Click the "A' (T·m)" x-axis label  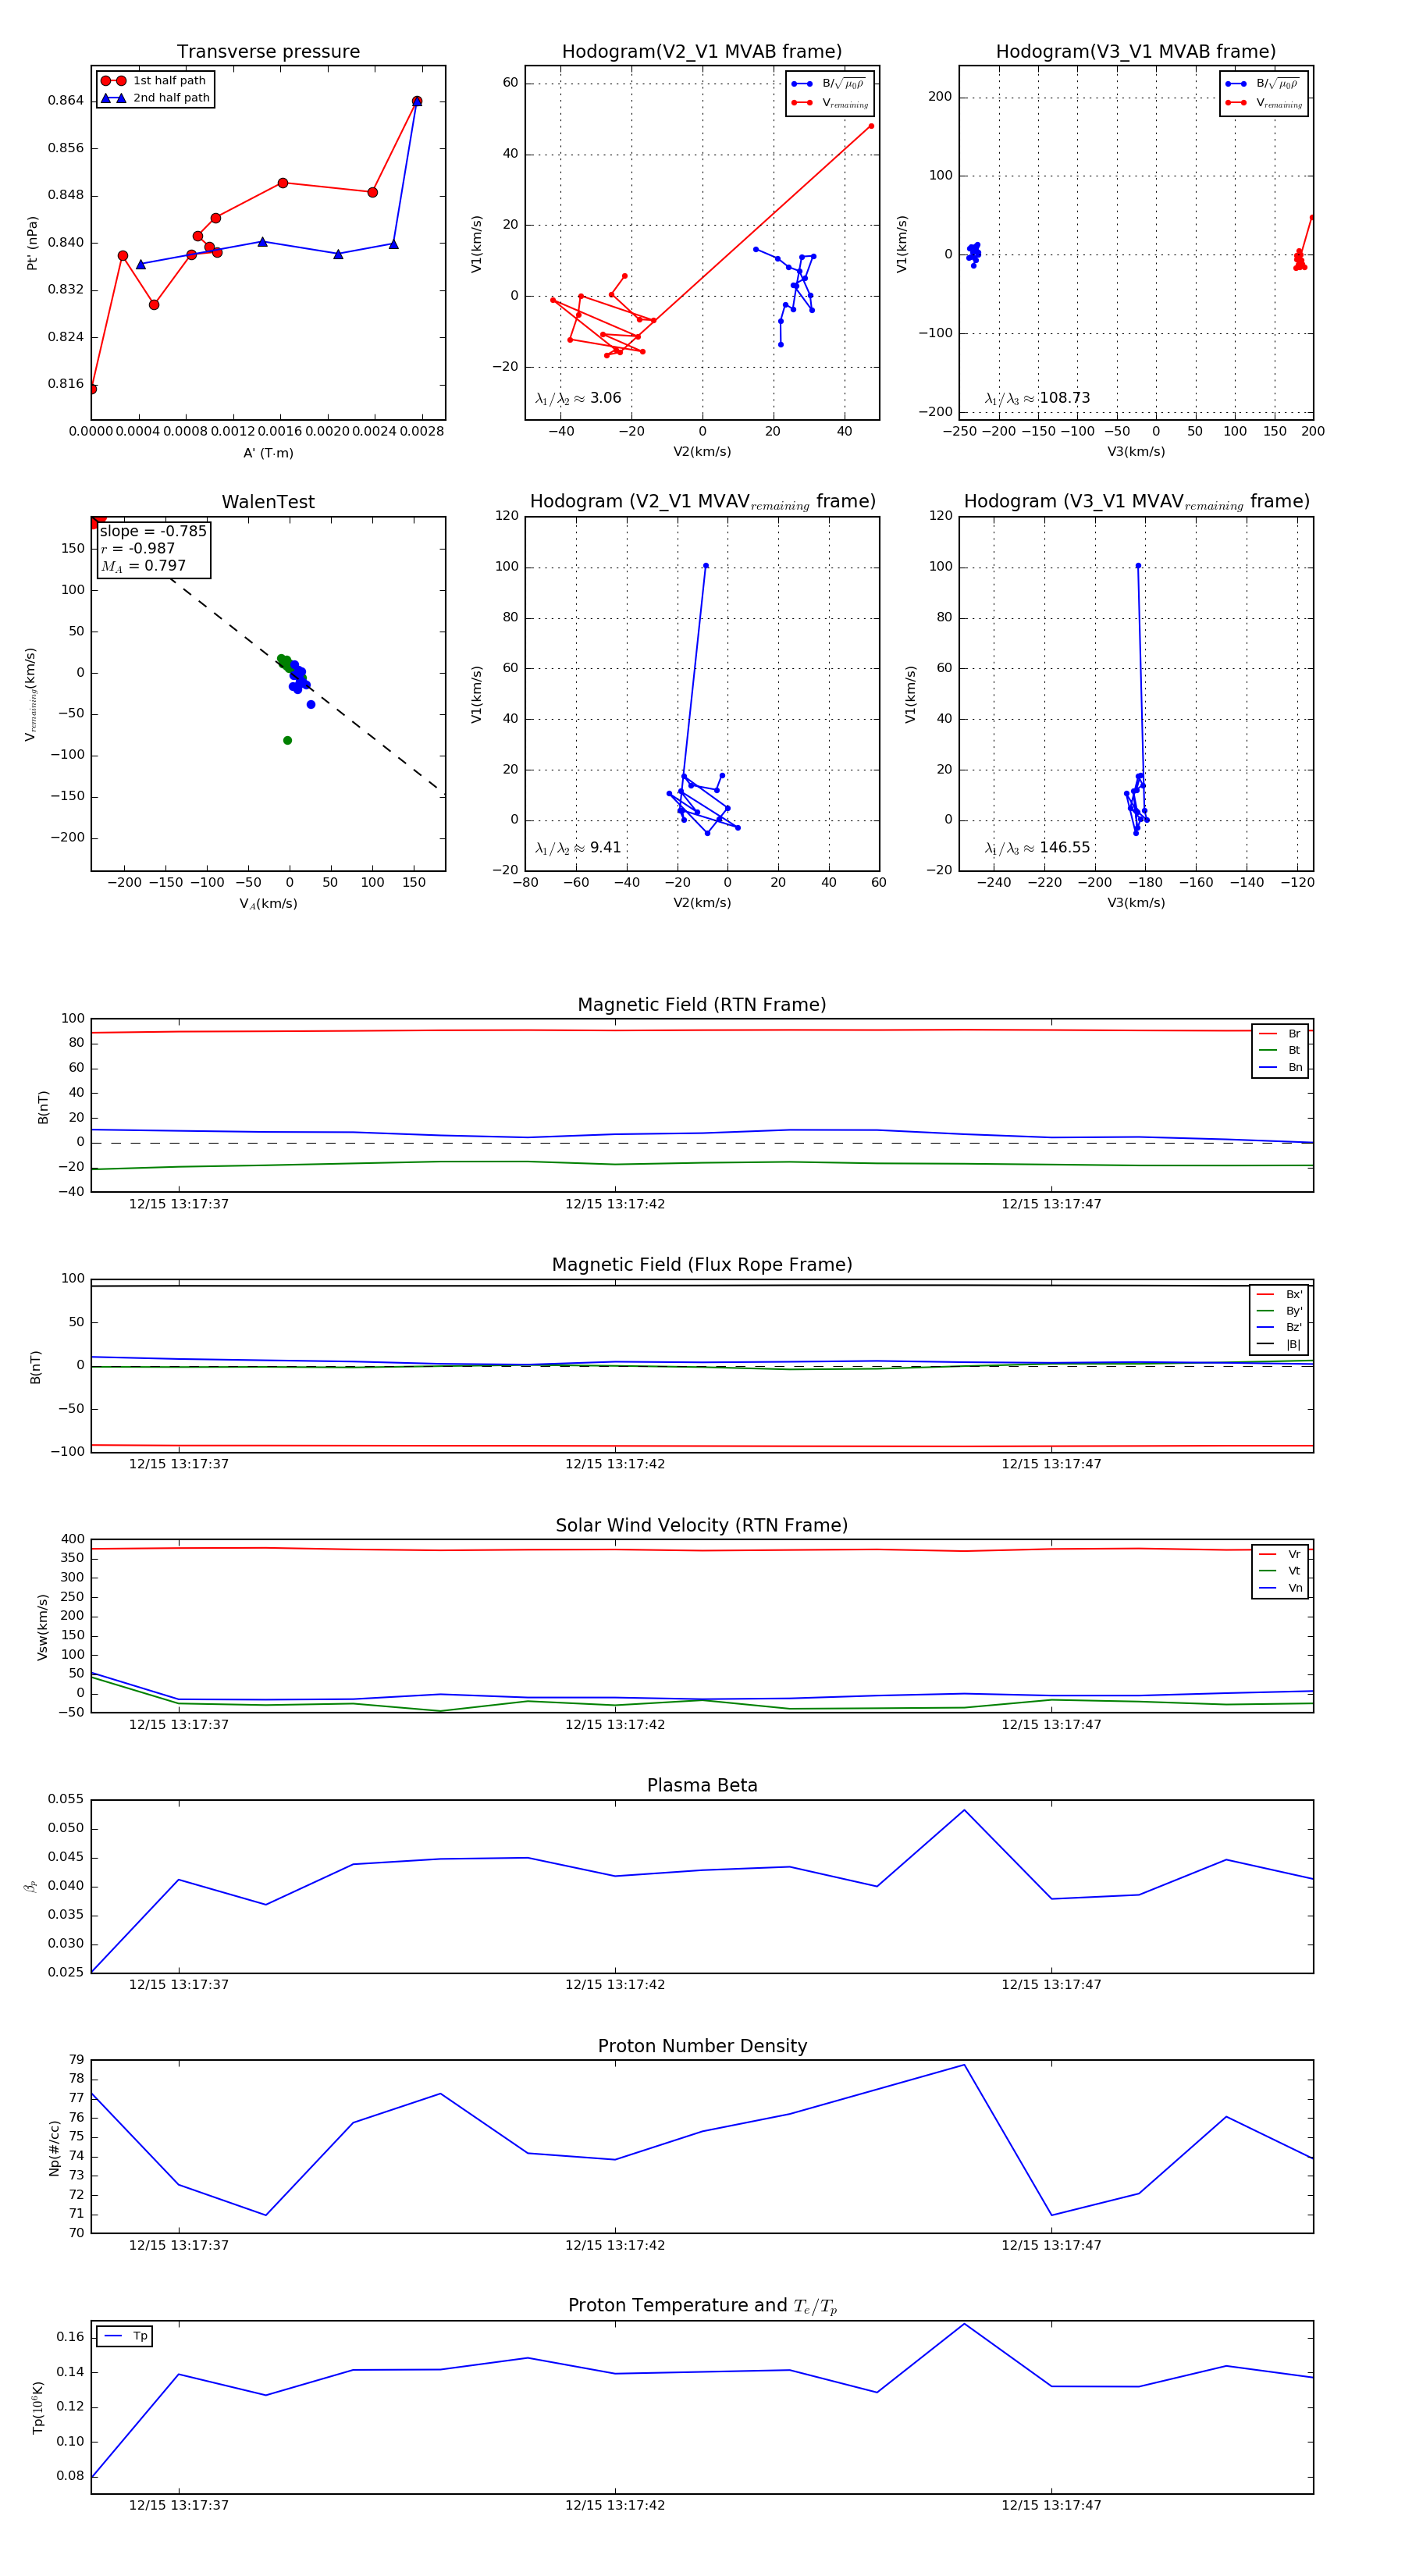pos(268,453)
